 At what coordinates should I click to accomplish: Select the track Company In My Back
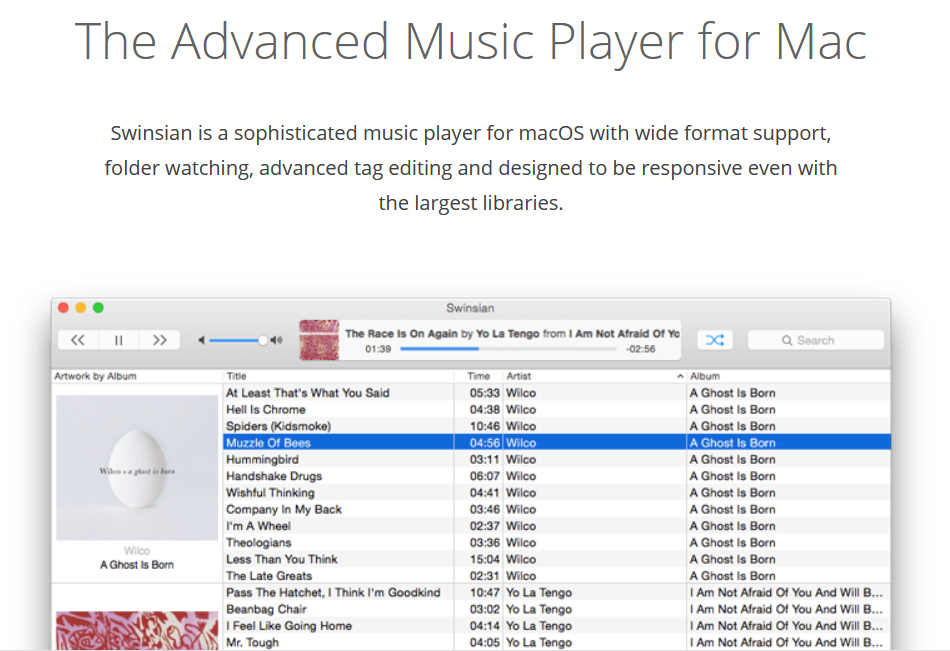coord(556,509)
